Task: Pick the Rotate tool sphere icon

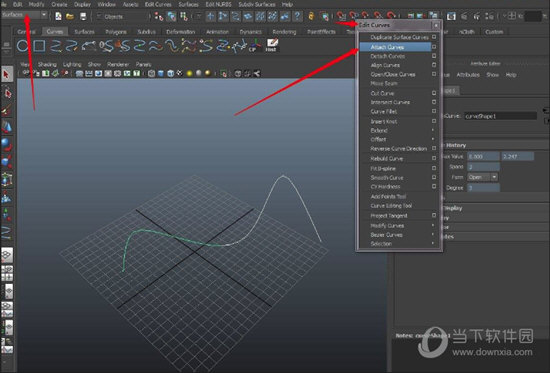Action: tap(7, 144)
